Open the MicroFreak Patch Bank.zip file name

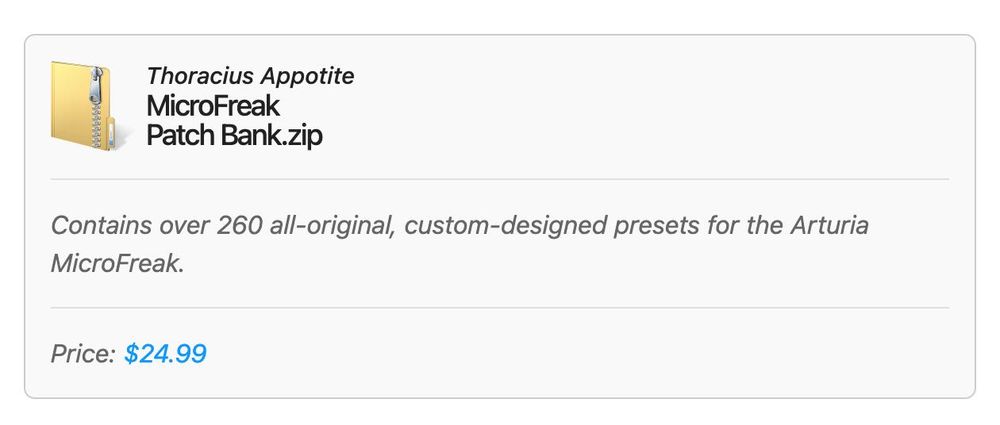pos(234,120)
